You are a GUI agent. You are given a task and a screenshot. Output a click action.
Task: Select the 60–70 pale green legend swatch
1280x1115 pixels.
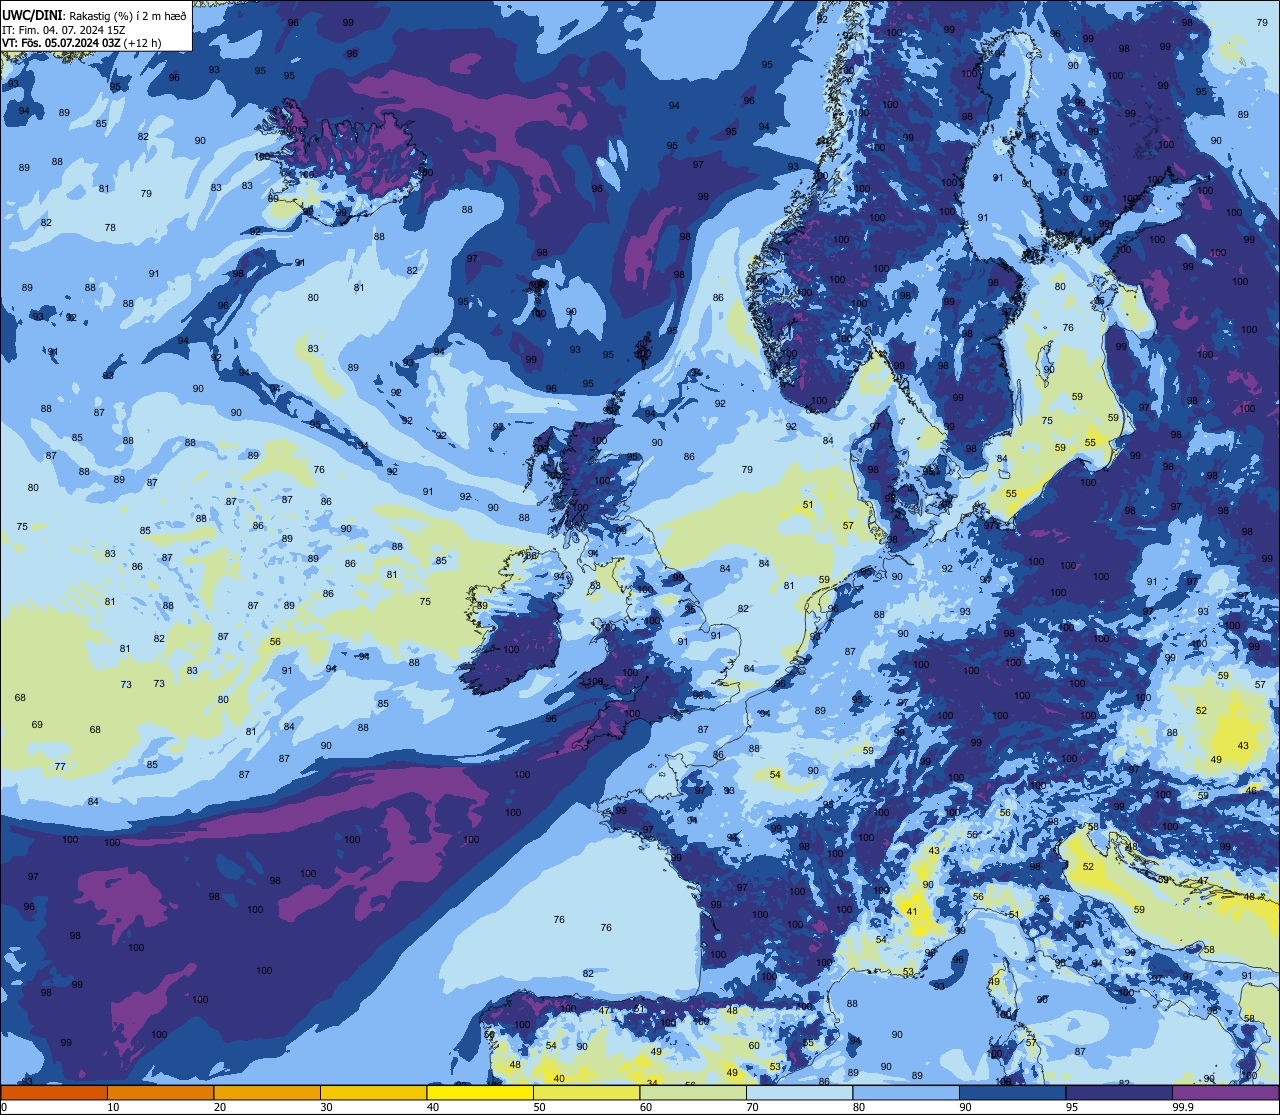(x=693, y=1092)
